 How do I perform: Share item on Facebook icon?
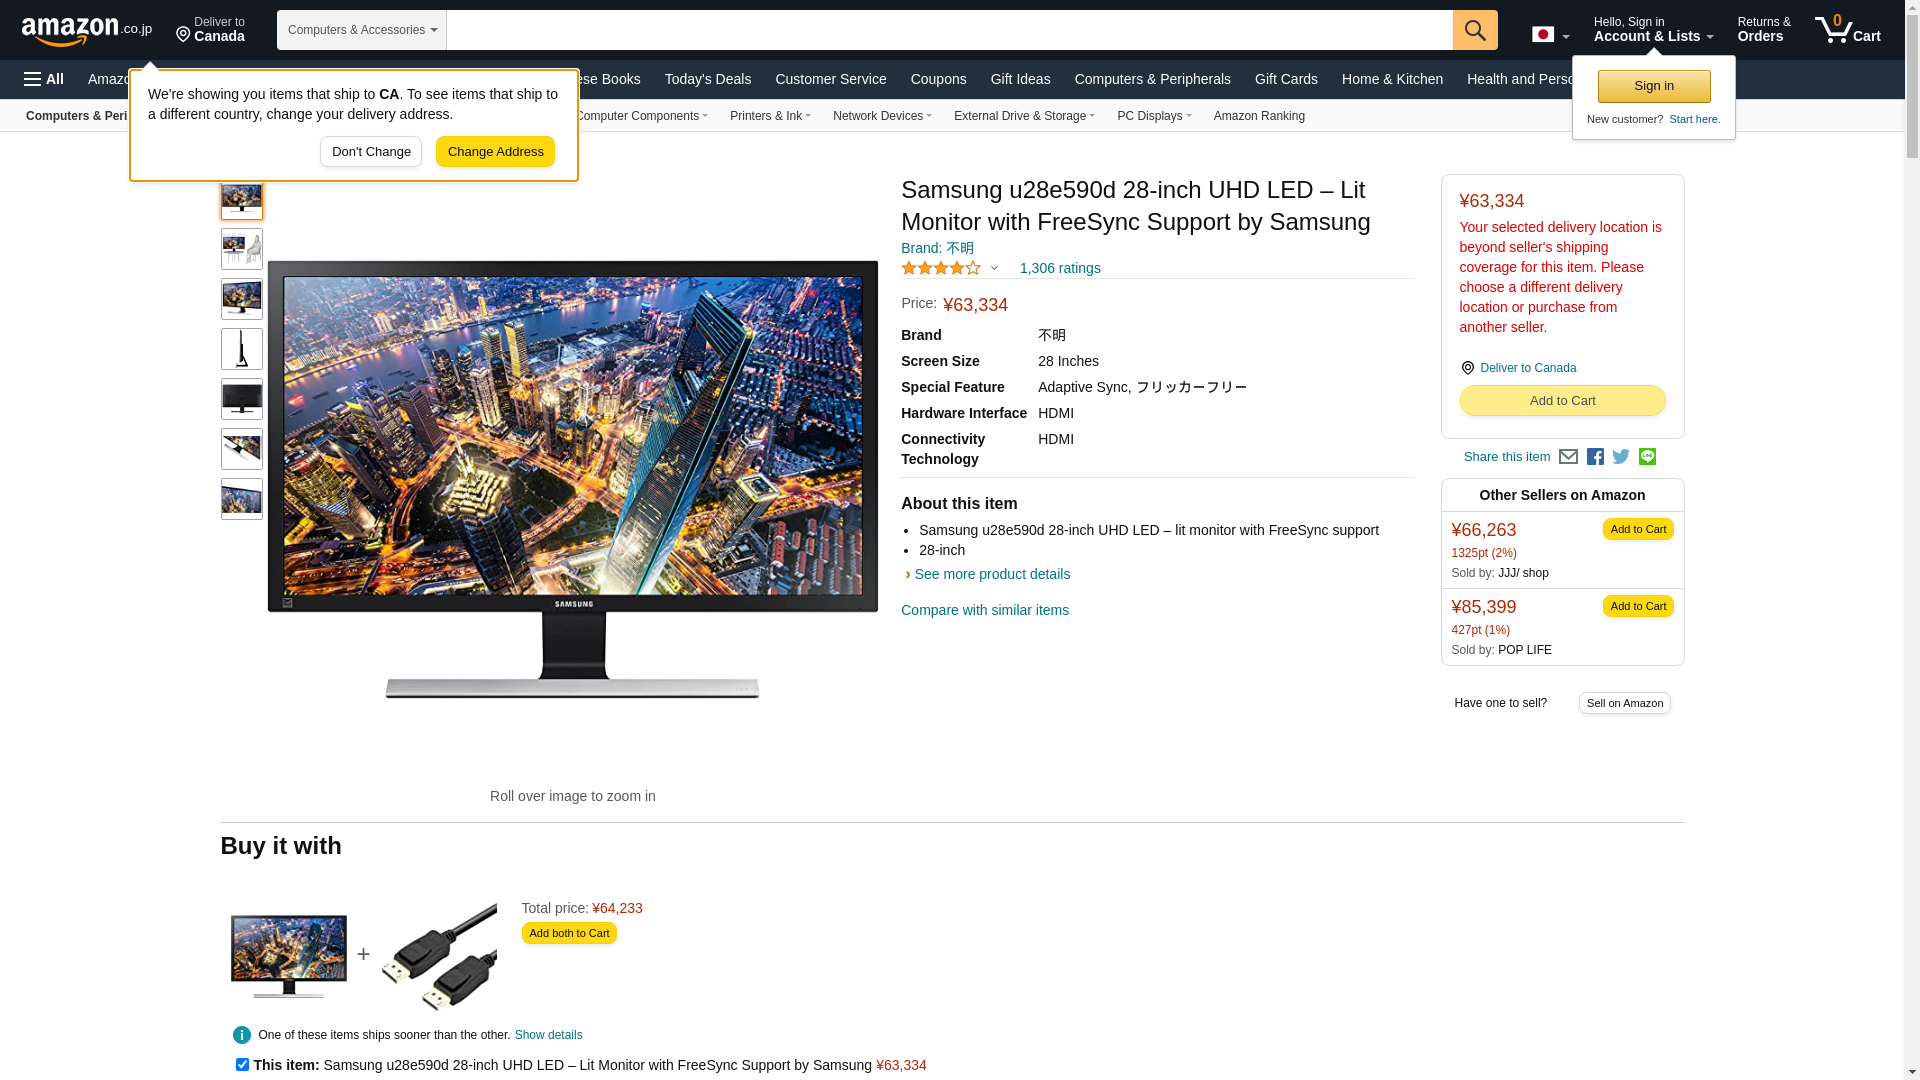click(x=1595, y=457)
